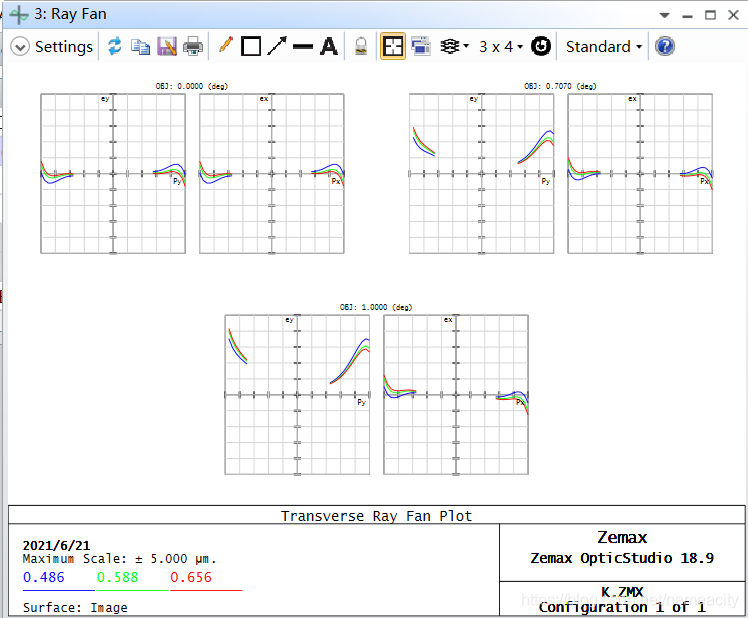
Task: Add text annotation with A tool
Action: coord(329,47)
